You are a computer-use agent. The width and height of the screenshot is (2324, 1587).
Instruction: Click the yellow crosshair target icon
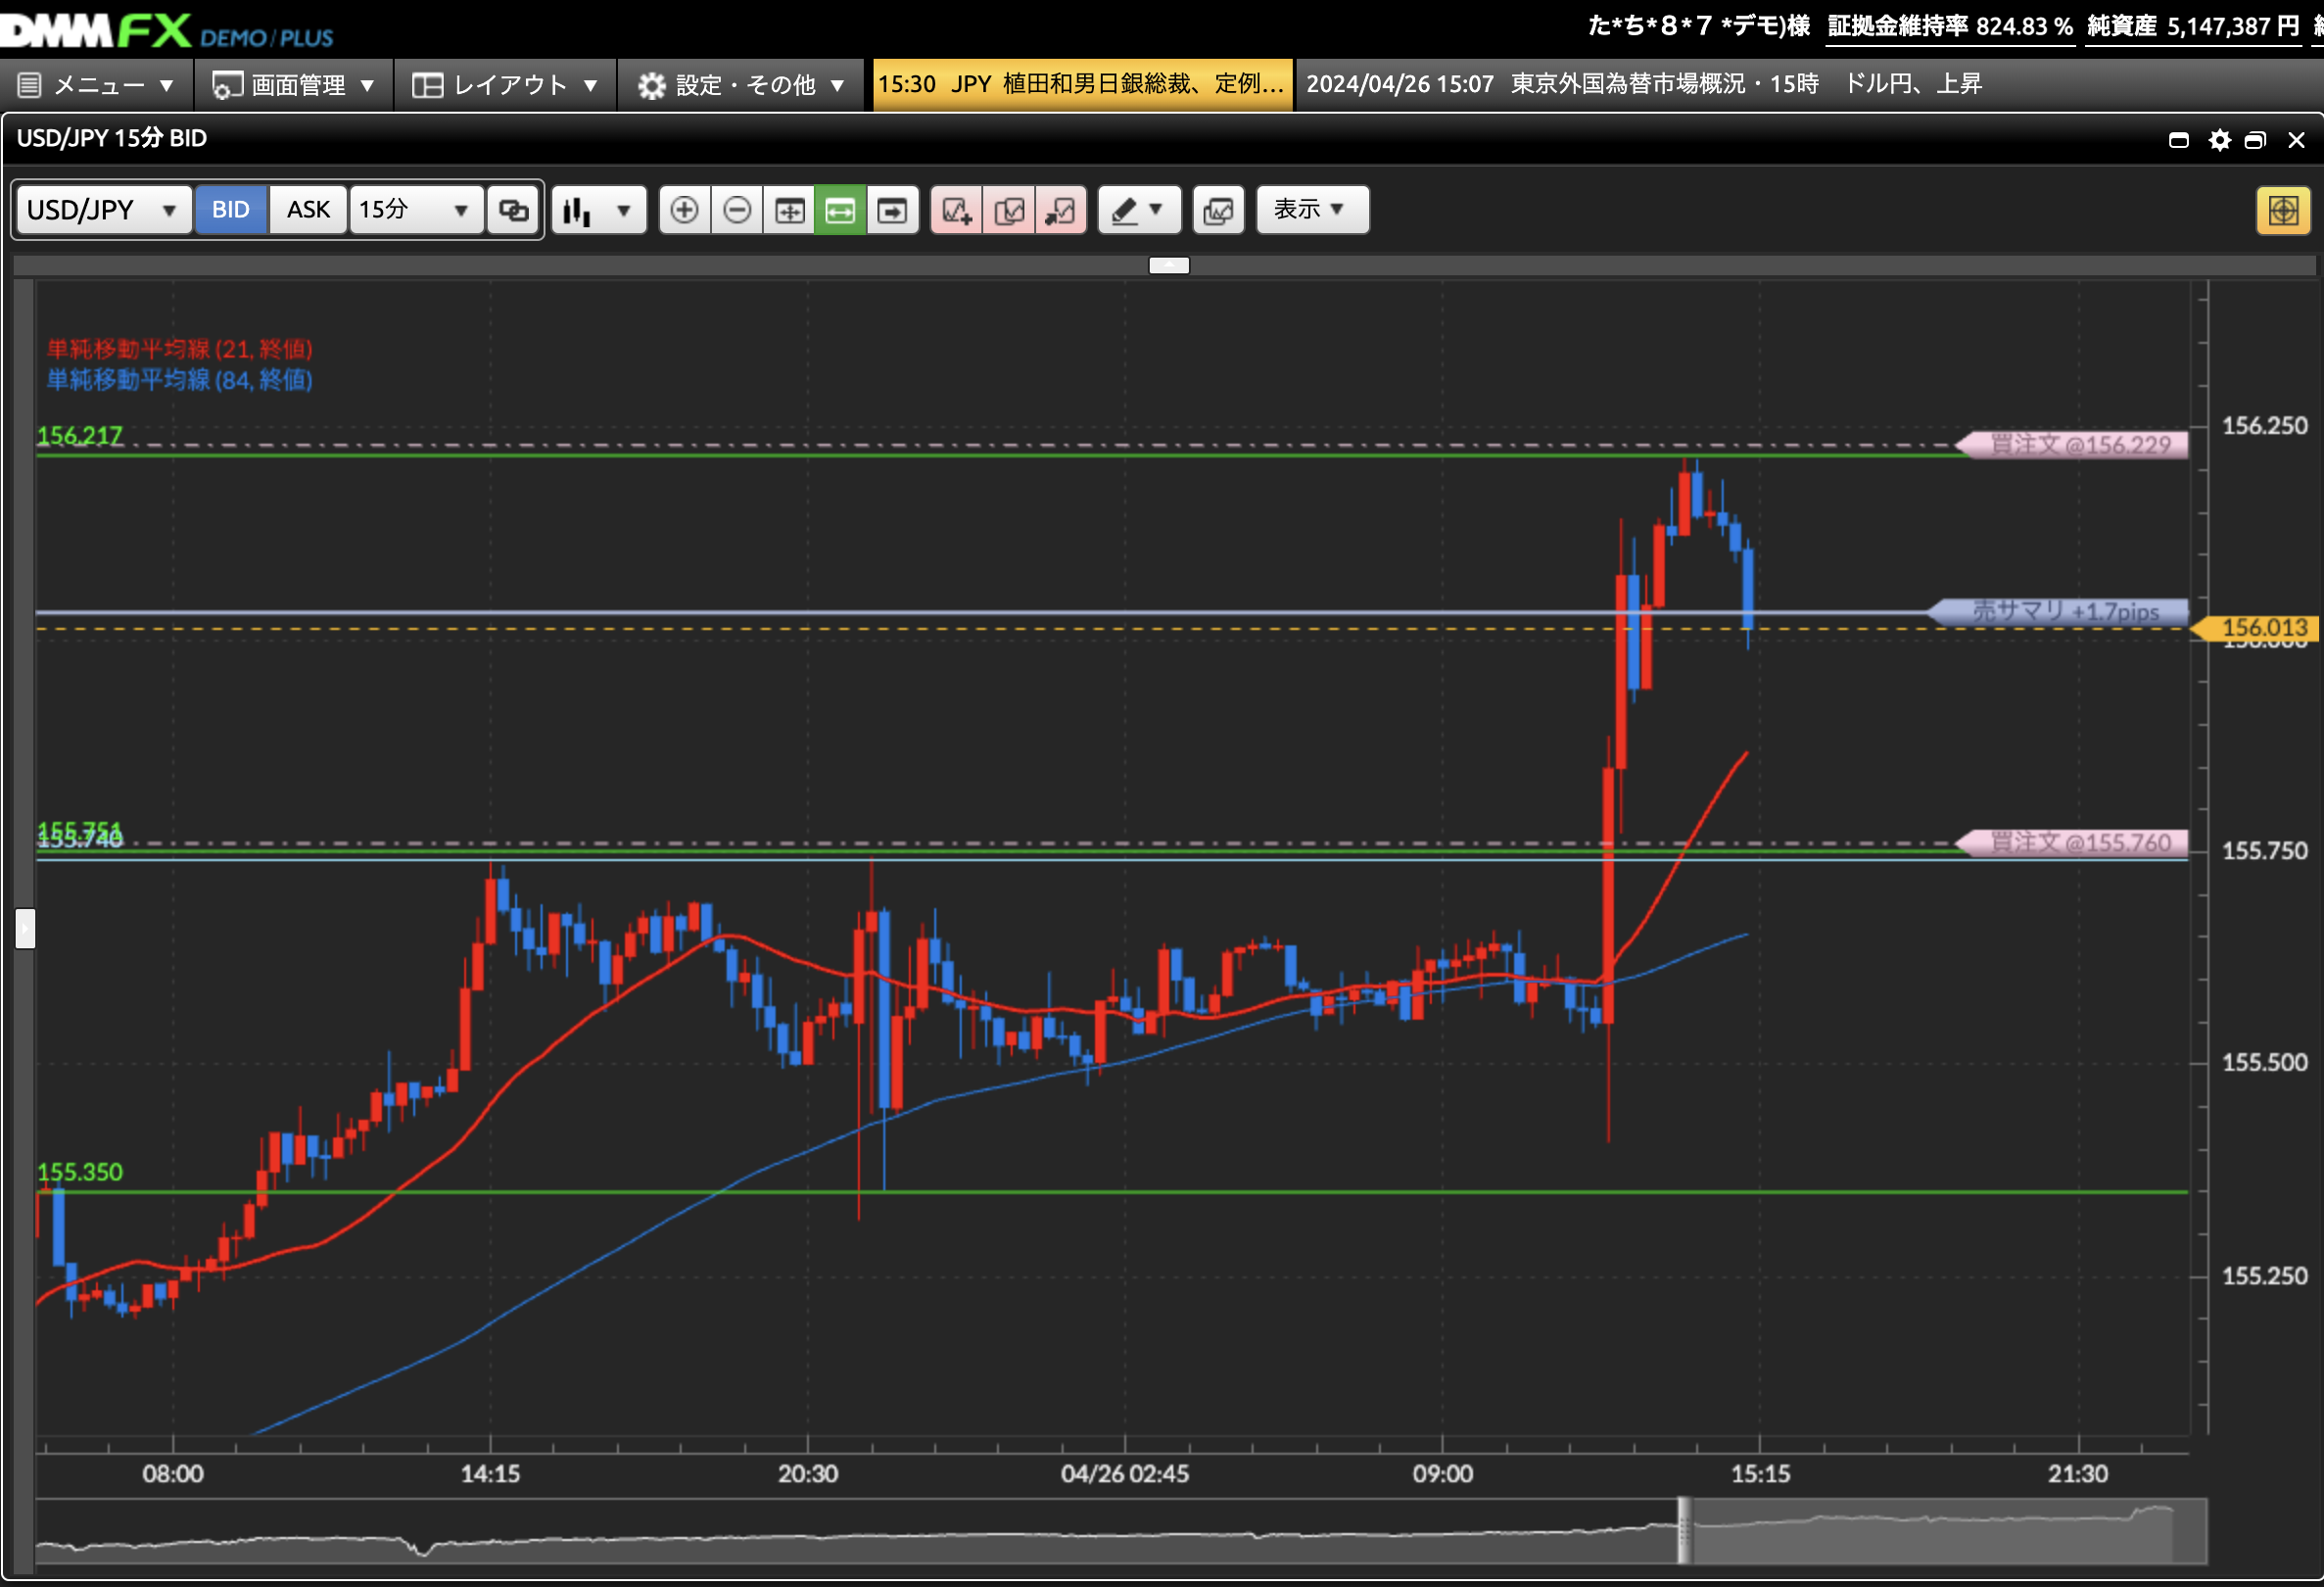(x=2283, y=210)
